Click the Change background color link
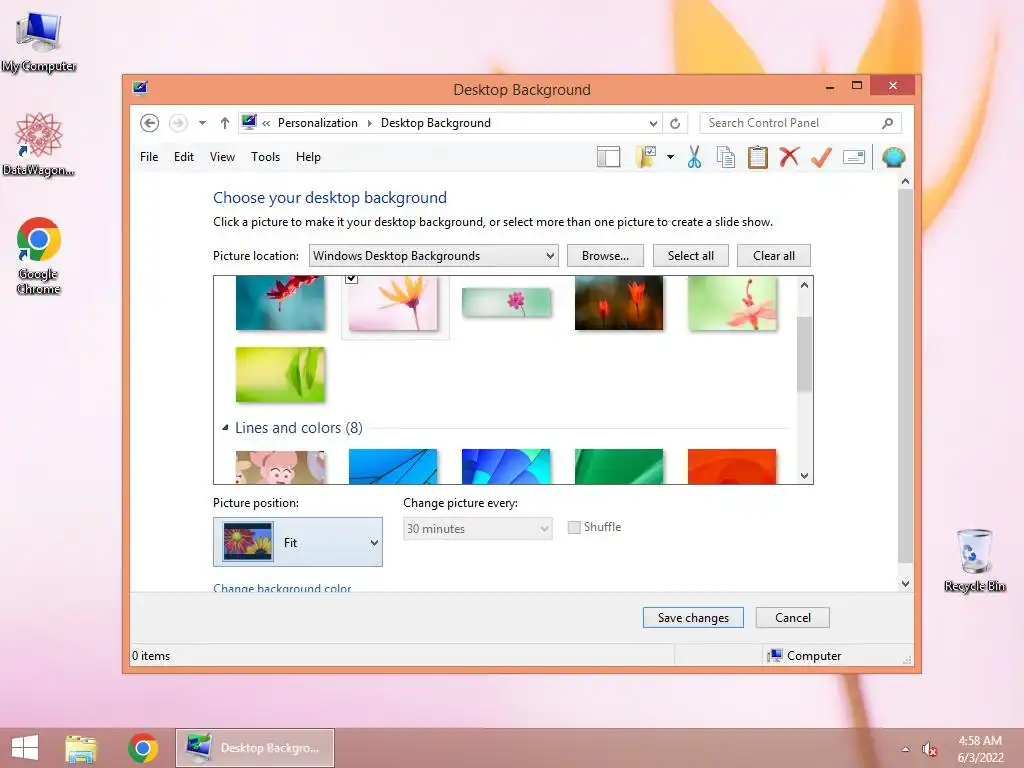Screen dimensions: 1024x768 coord(282,587)
